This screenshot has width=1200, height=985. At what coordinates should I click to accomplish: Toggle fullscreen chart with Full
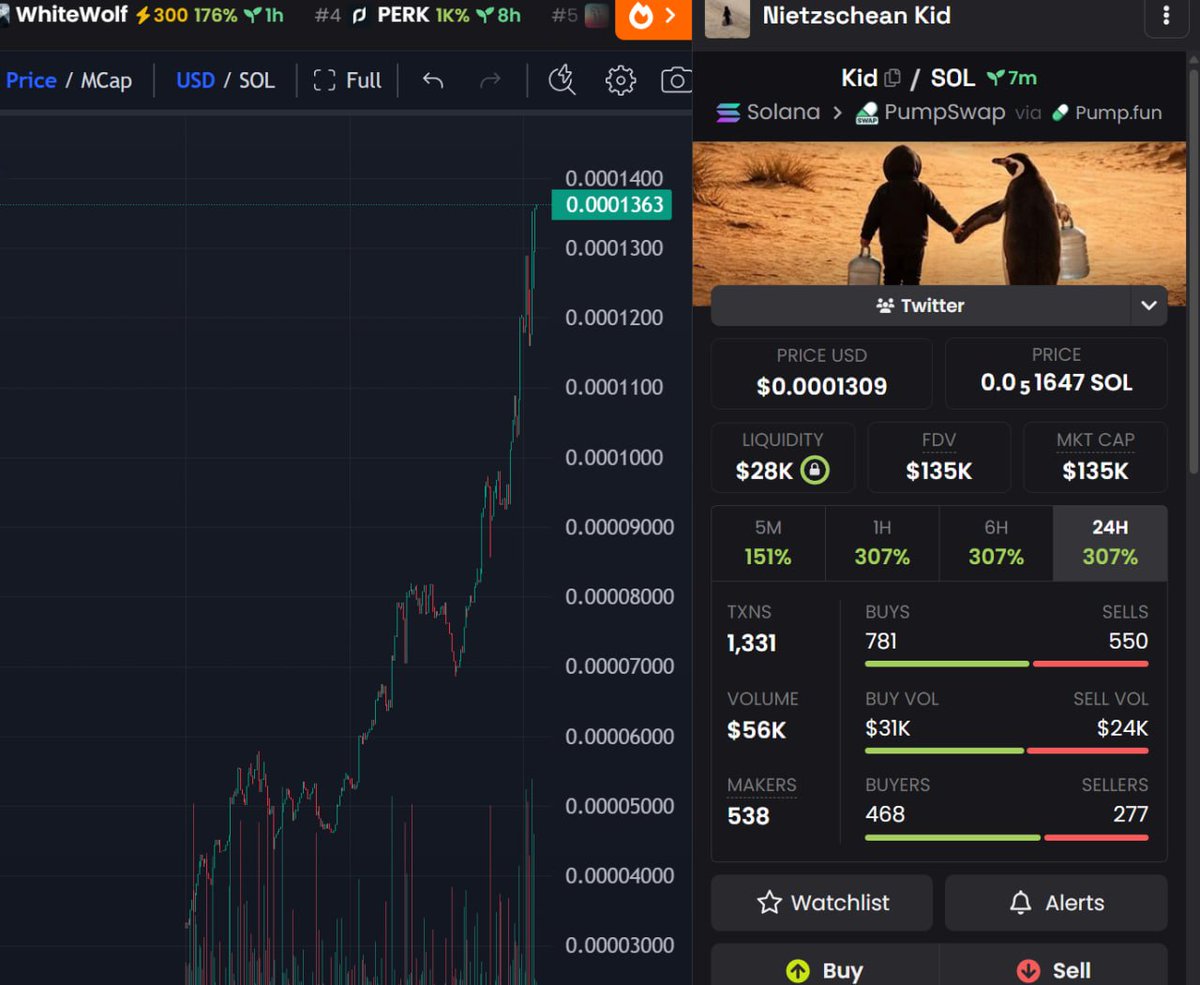[347, 80]
